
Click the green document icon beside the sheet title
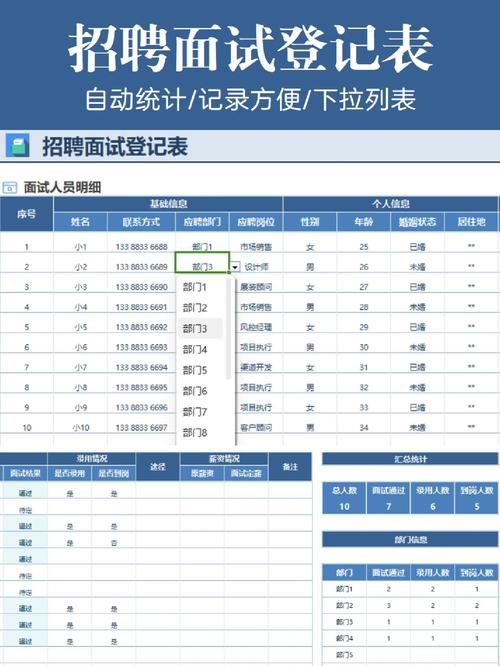tap(17, 146)
